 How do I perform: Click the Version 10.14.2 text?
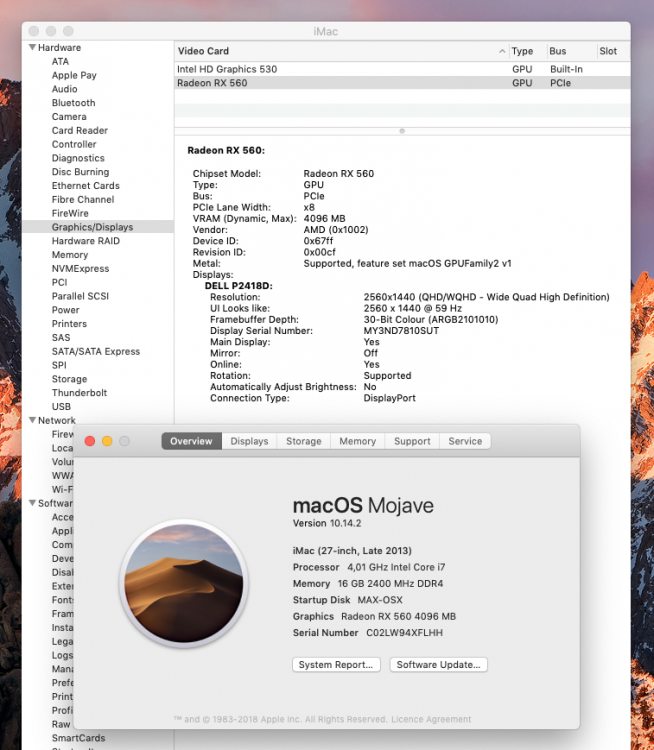pos(327,523)
